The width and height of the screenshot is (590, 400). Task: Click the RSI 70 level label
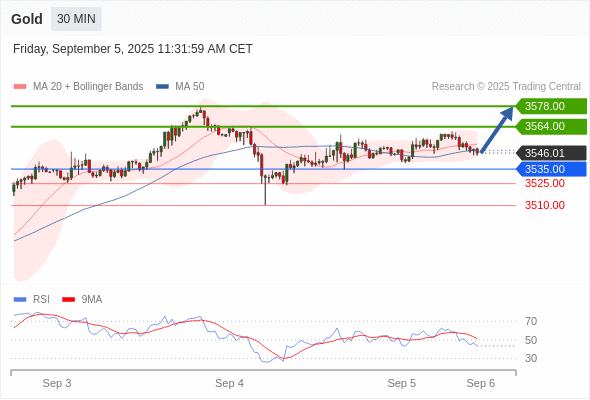point(531,321)
